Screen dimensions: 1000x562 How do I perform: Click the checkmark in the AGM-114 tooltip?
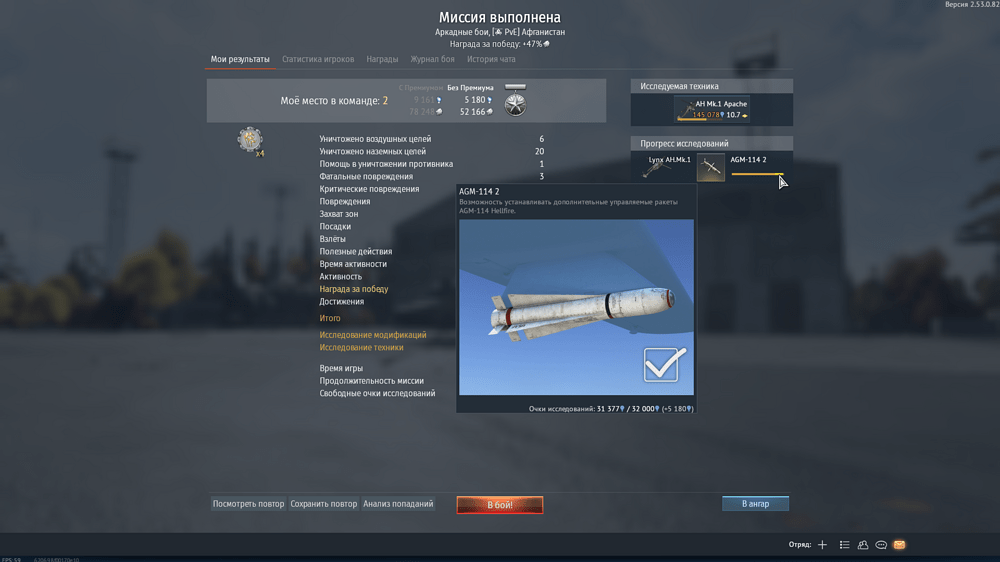pos(665,365)
